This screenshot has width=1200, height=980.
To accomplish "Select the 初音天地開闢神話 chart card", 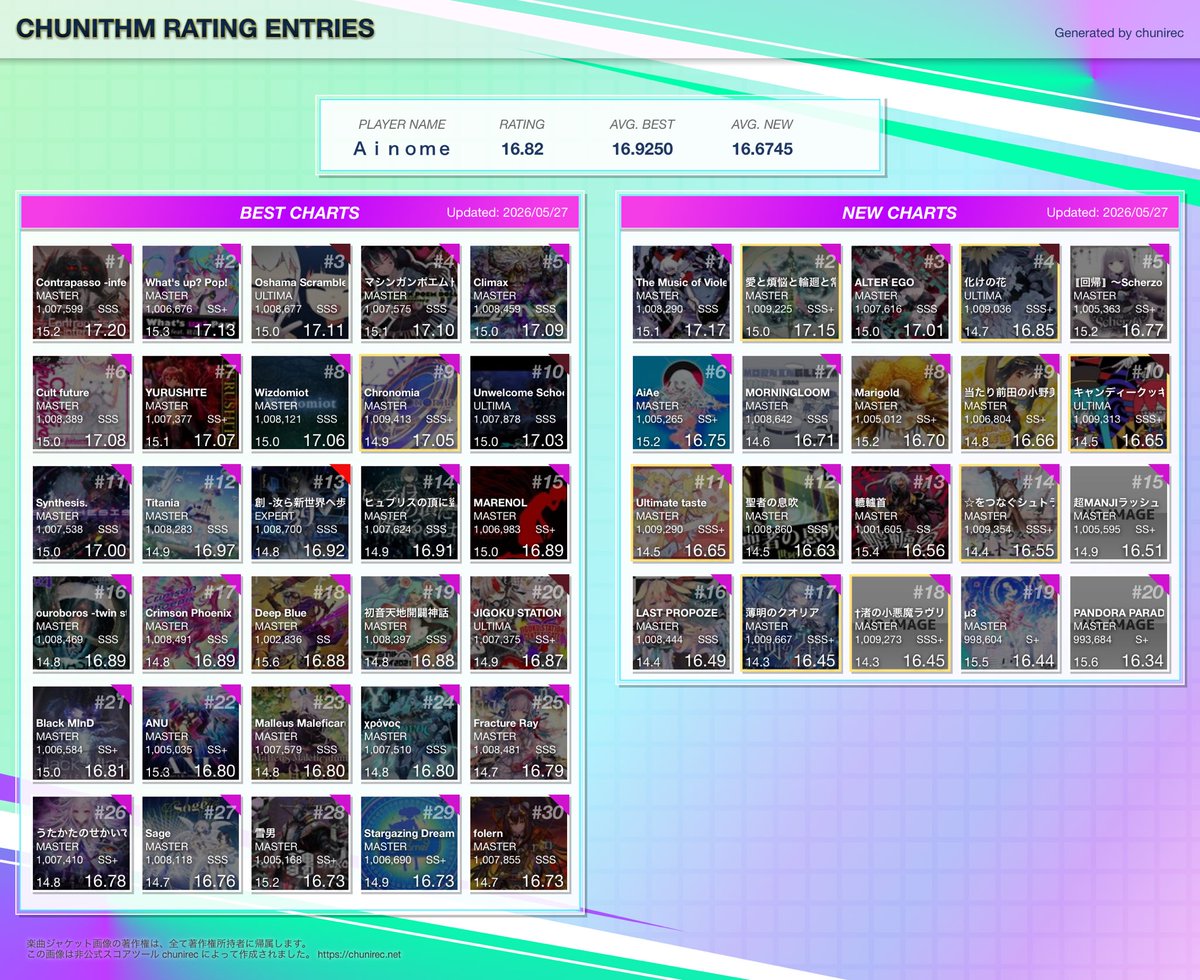I will click(x=410, y=623).
